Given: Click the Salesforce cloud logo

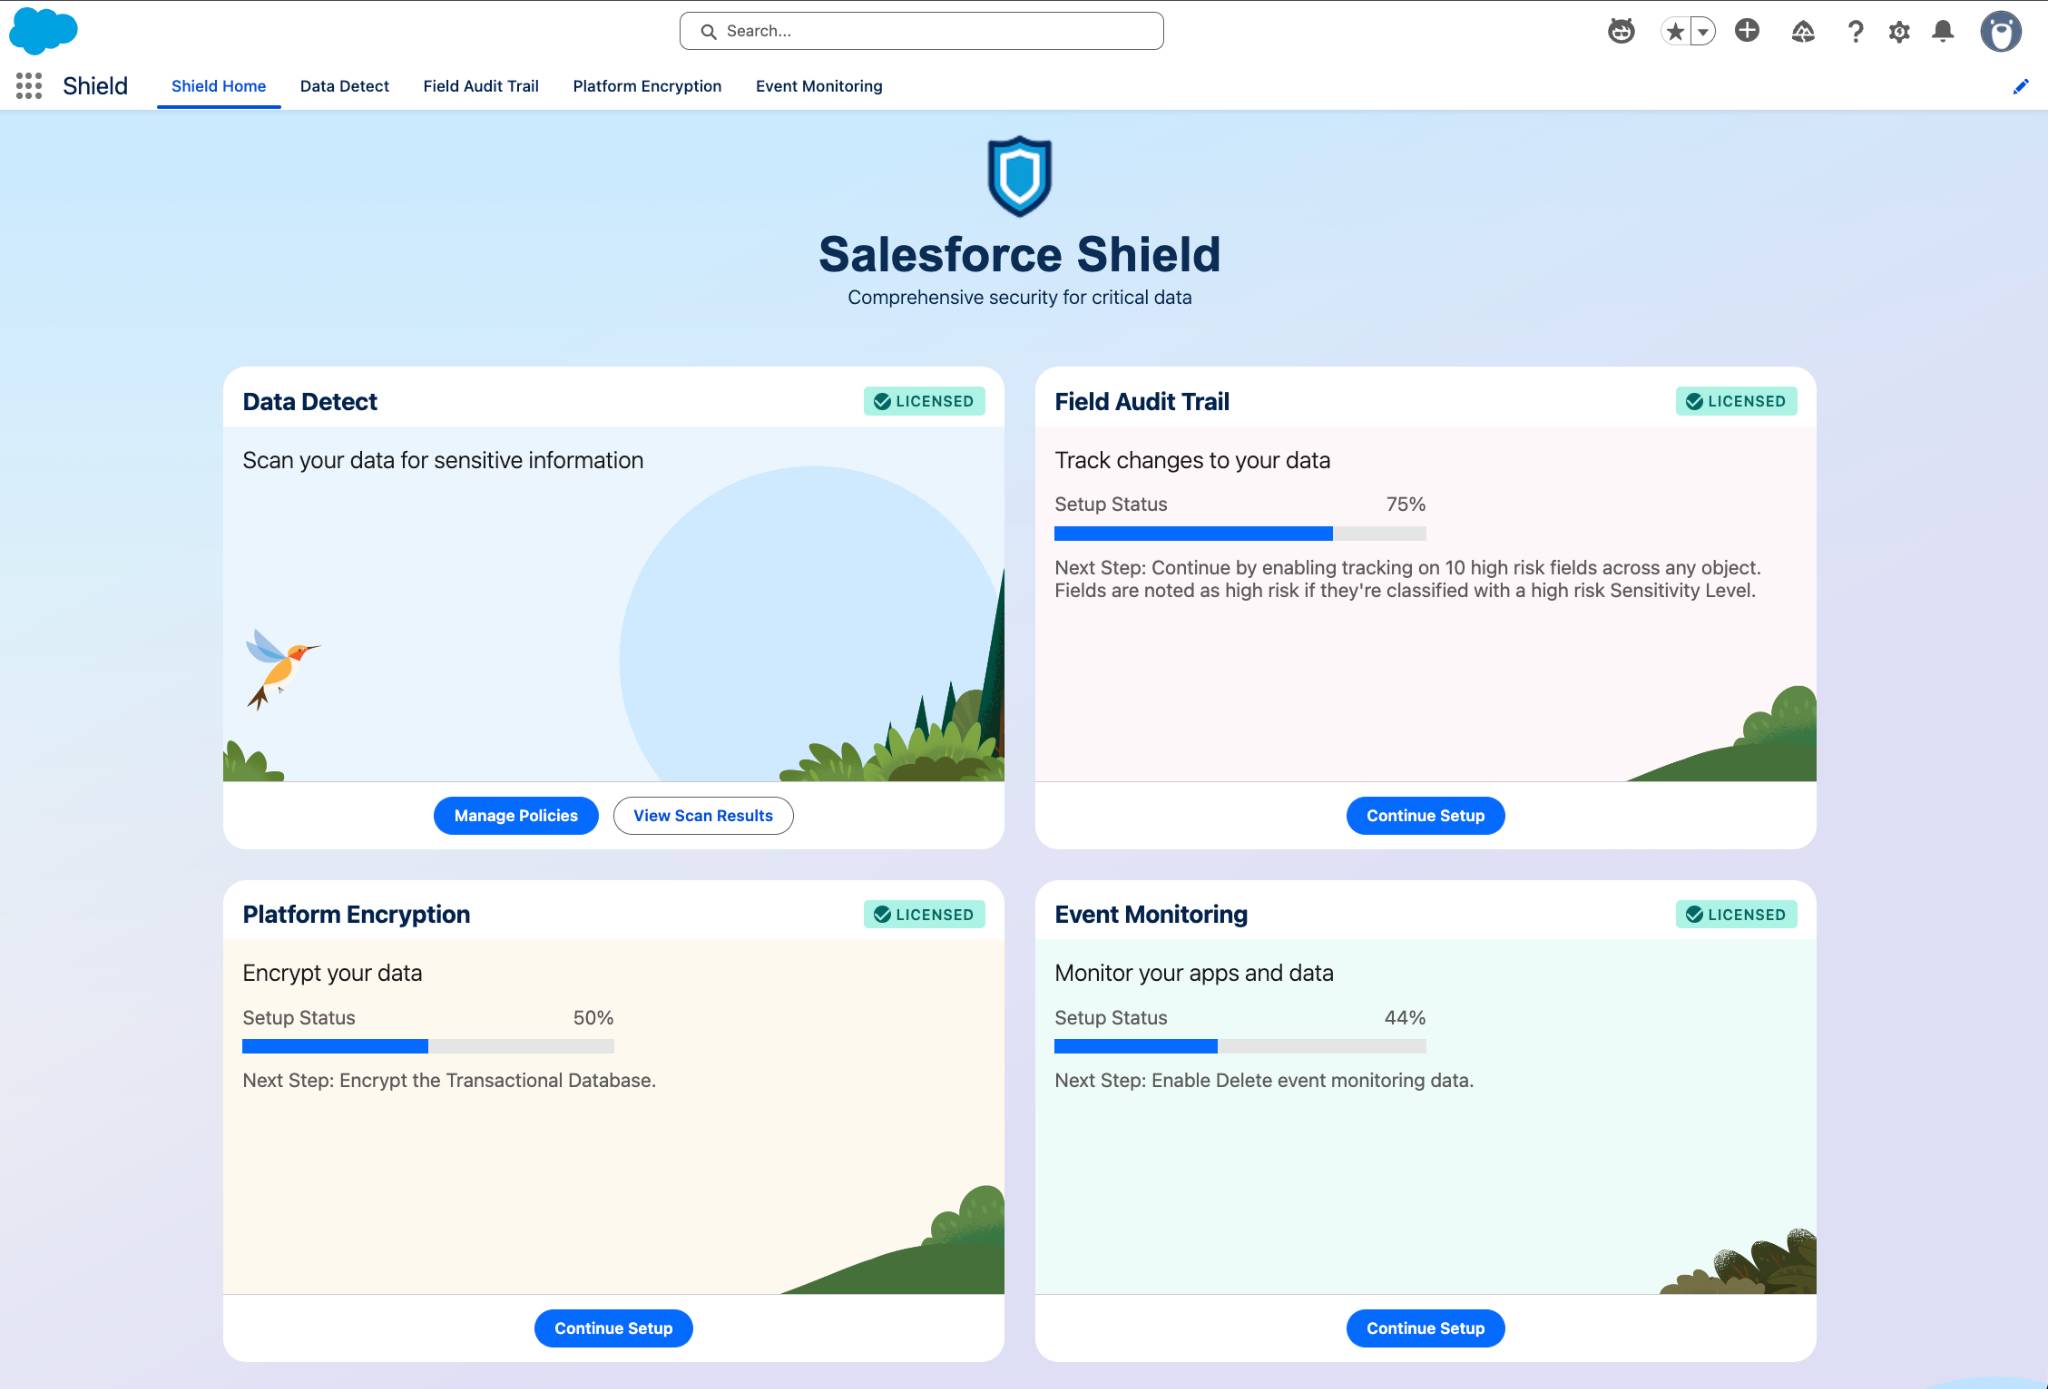Looking at the screenshot, I should [43, 31].
